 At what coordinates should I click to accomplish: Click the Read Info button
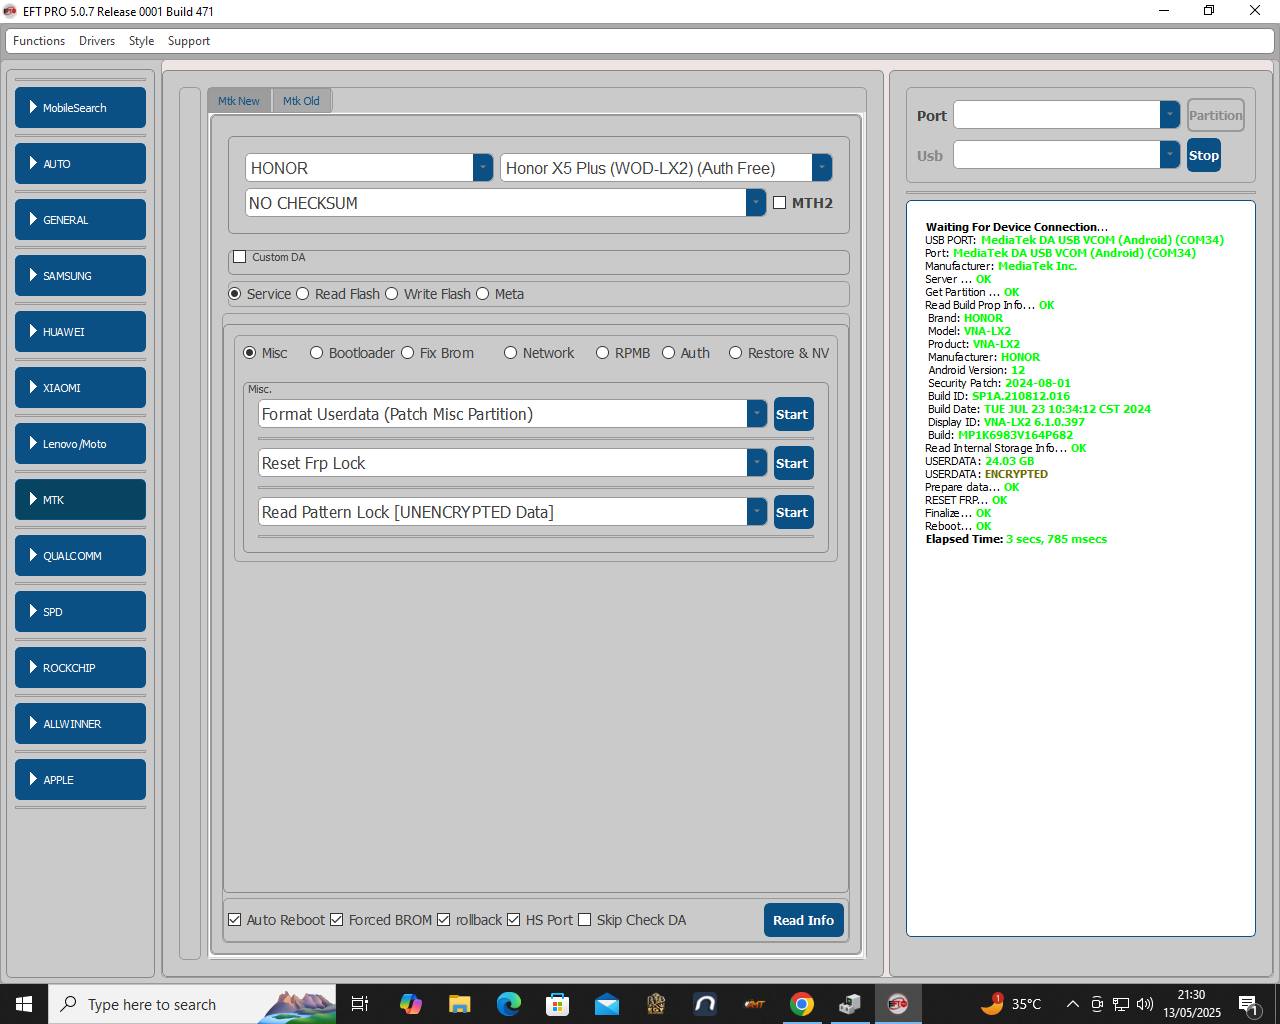(x=804, y=920)
